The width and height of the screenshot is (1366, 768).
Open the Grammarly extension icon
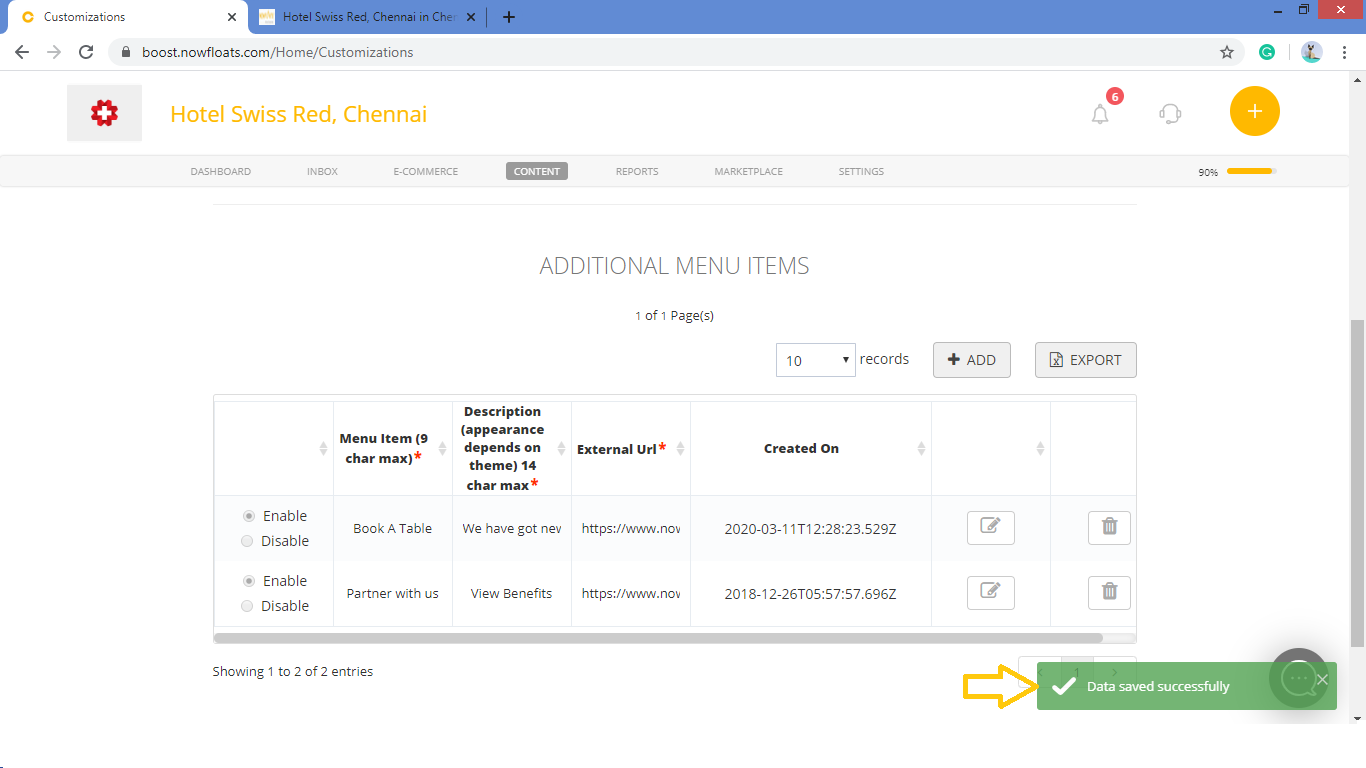(1267, 52)
